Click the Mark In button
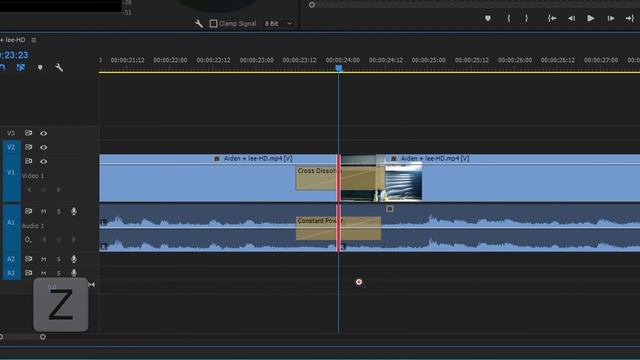Image resolution: width=640 pixels, height=360 pixels. 509,18
